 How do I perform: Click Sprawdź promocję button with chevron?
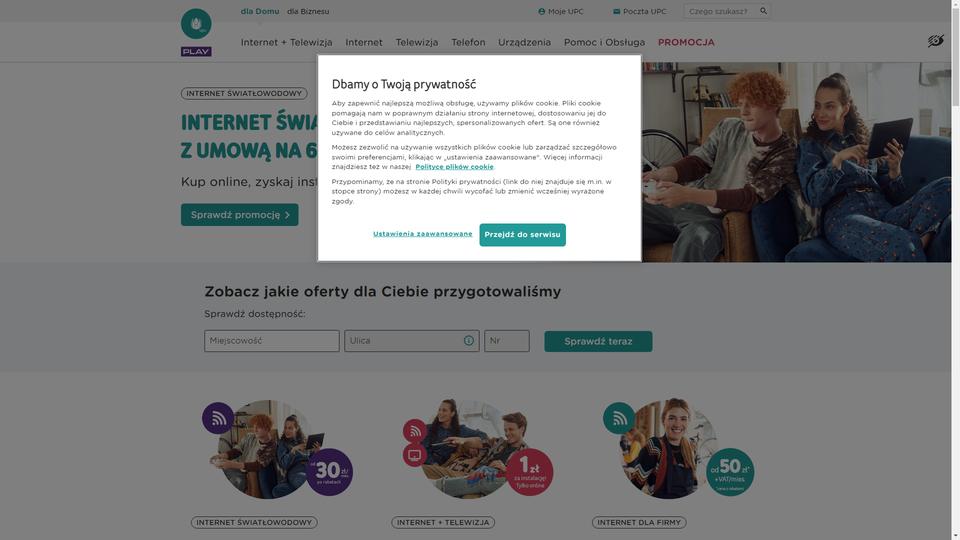pos(239,215)
